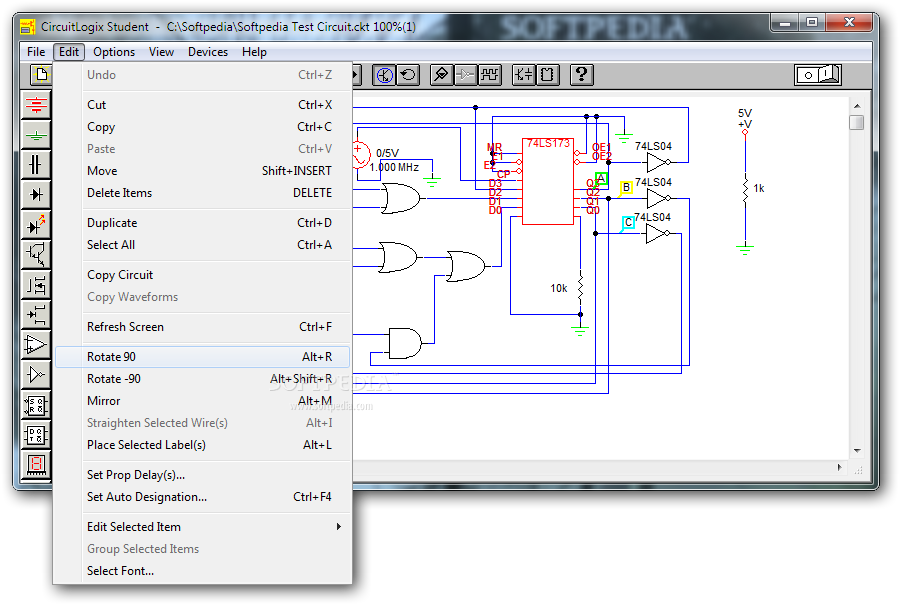Select the MOSFET component tool
900x605 pixels.
[36, 284]
